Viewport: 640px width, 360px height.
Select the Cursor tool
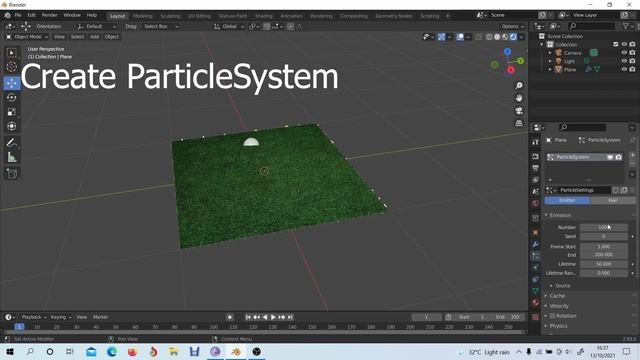click(x=11, y=67)
